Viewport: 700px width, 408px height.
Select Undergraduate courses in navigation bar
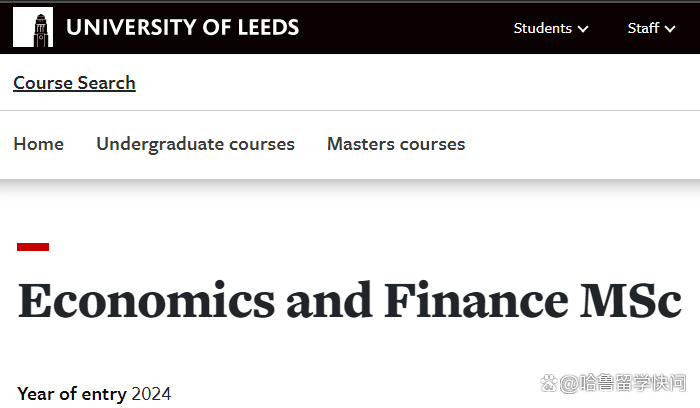[x=195, y=144]
